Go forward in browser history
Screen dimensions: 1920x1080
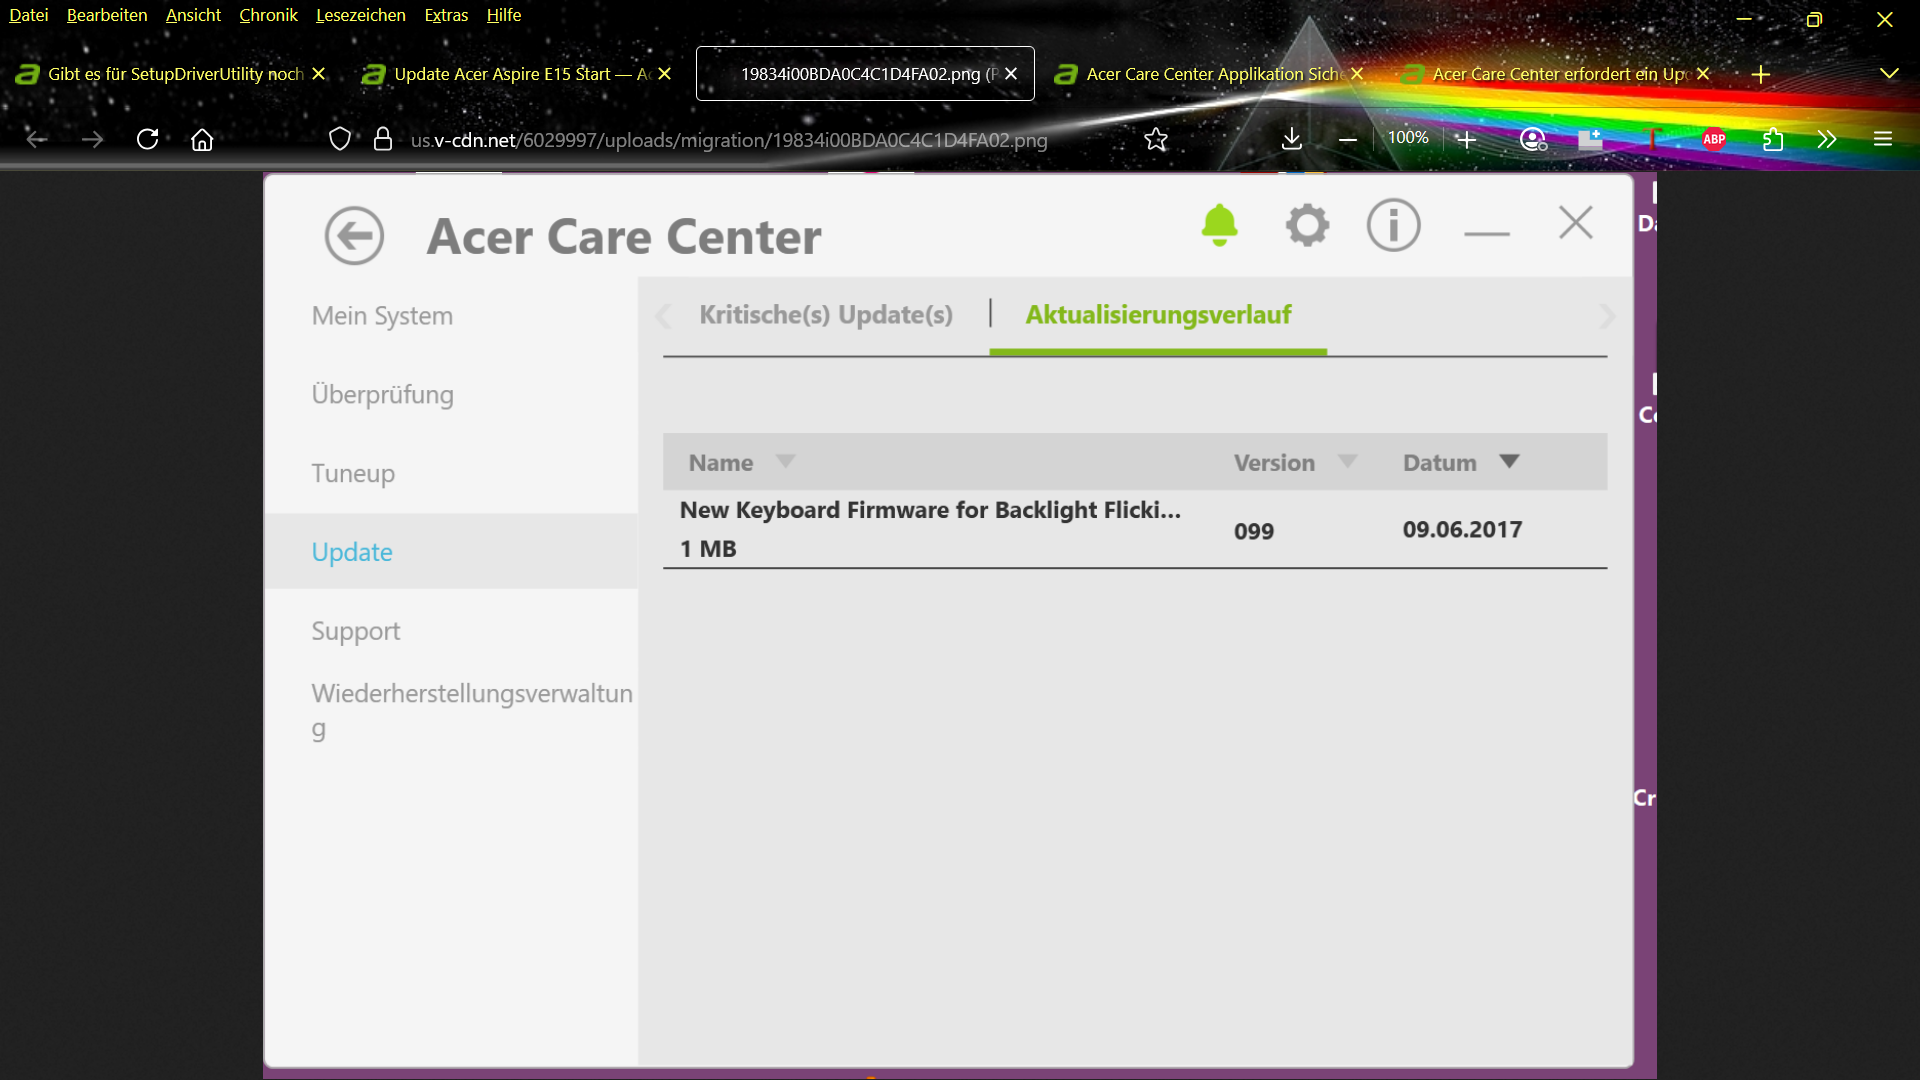click(92, 139)
